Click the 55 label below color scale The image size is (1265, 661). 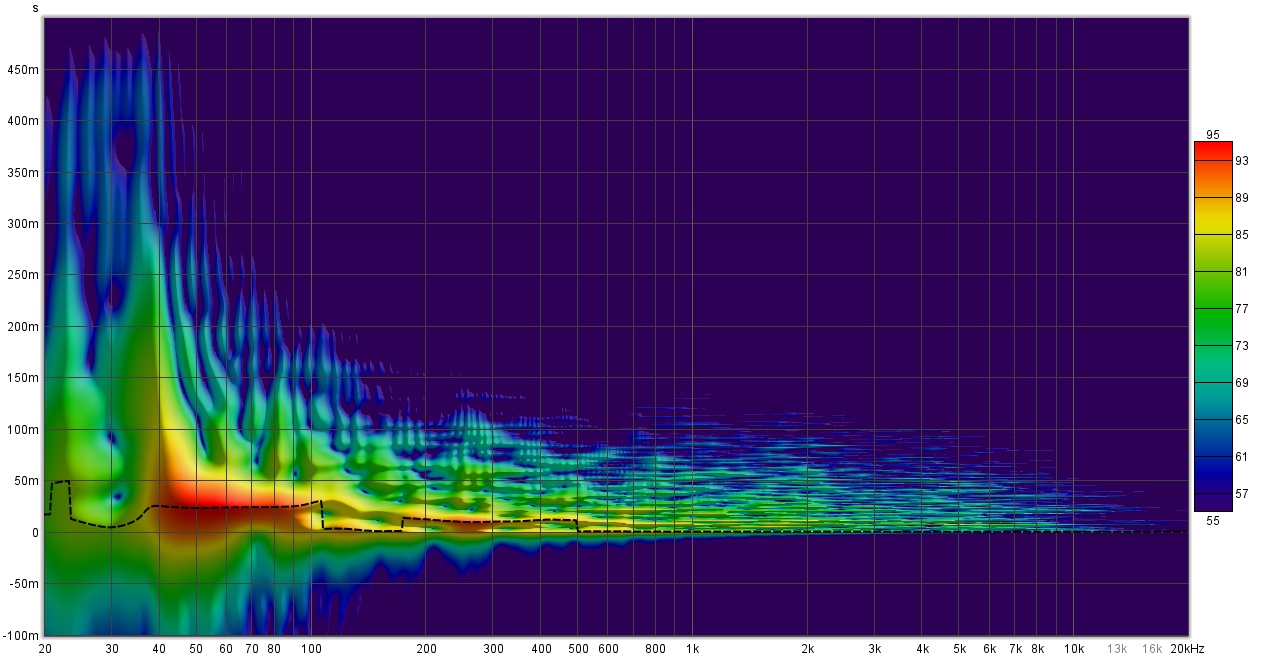point(1213,521)
